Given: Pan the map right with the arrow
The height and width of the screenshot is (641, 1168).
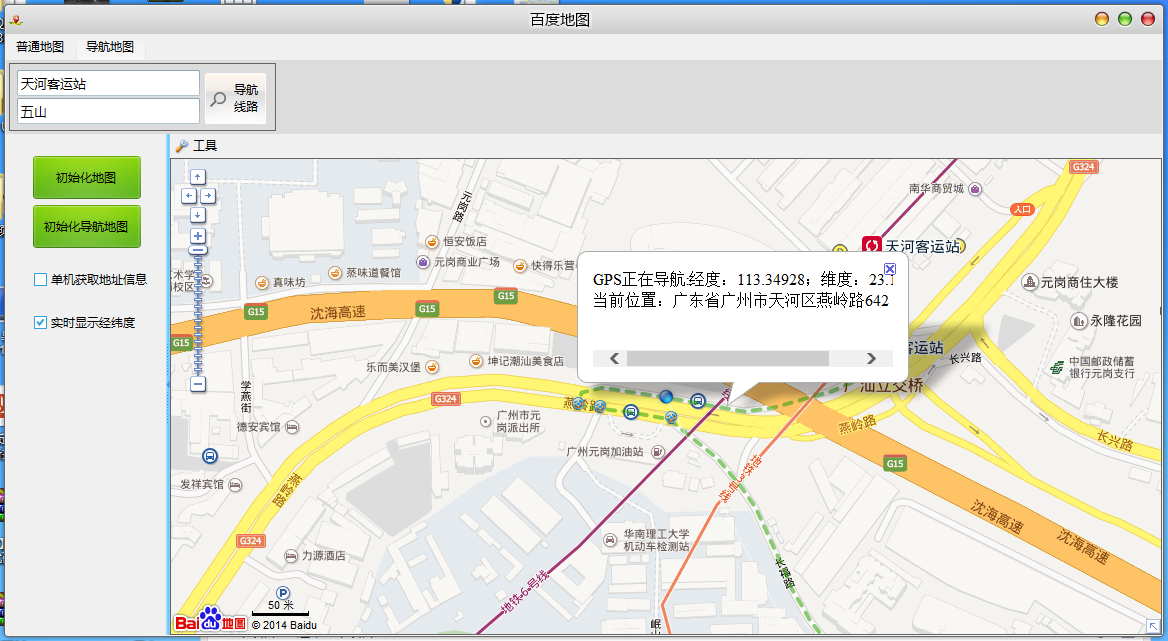Looking at the screenshot, I should [208, 196].
